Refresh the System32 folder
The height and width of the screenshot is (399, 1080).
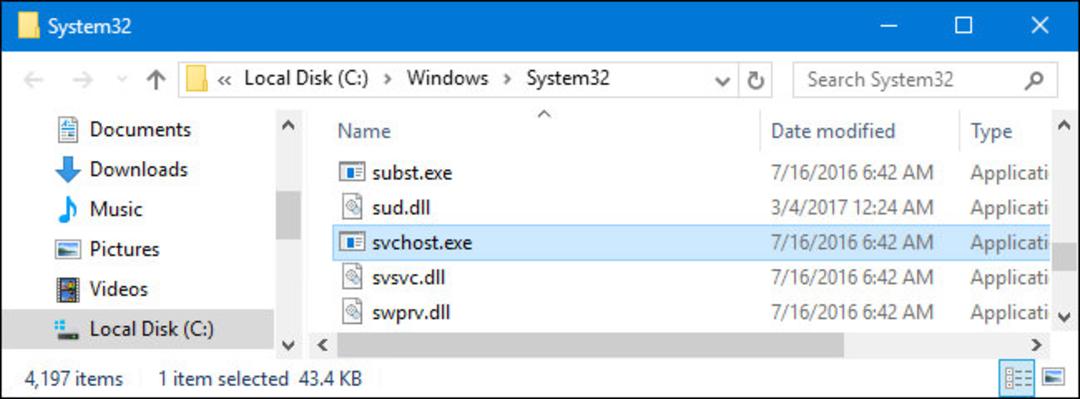tap(756, 81)
